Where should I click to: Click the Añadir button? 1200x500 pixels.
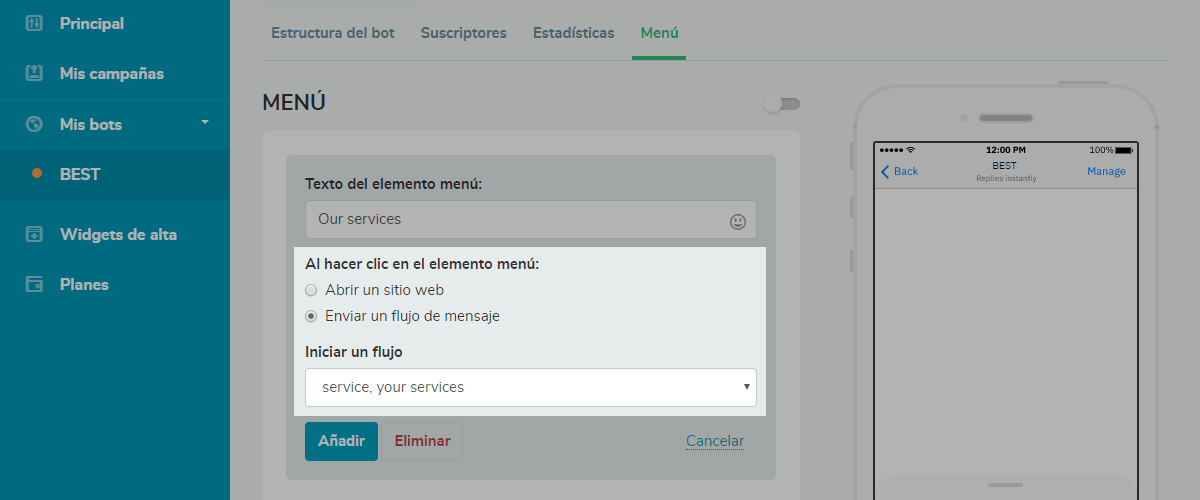point(341,441)
